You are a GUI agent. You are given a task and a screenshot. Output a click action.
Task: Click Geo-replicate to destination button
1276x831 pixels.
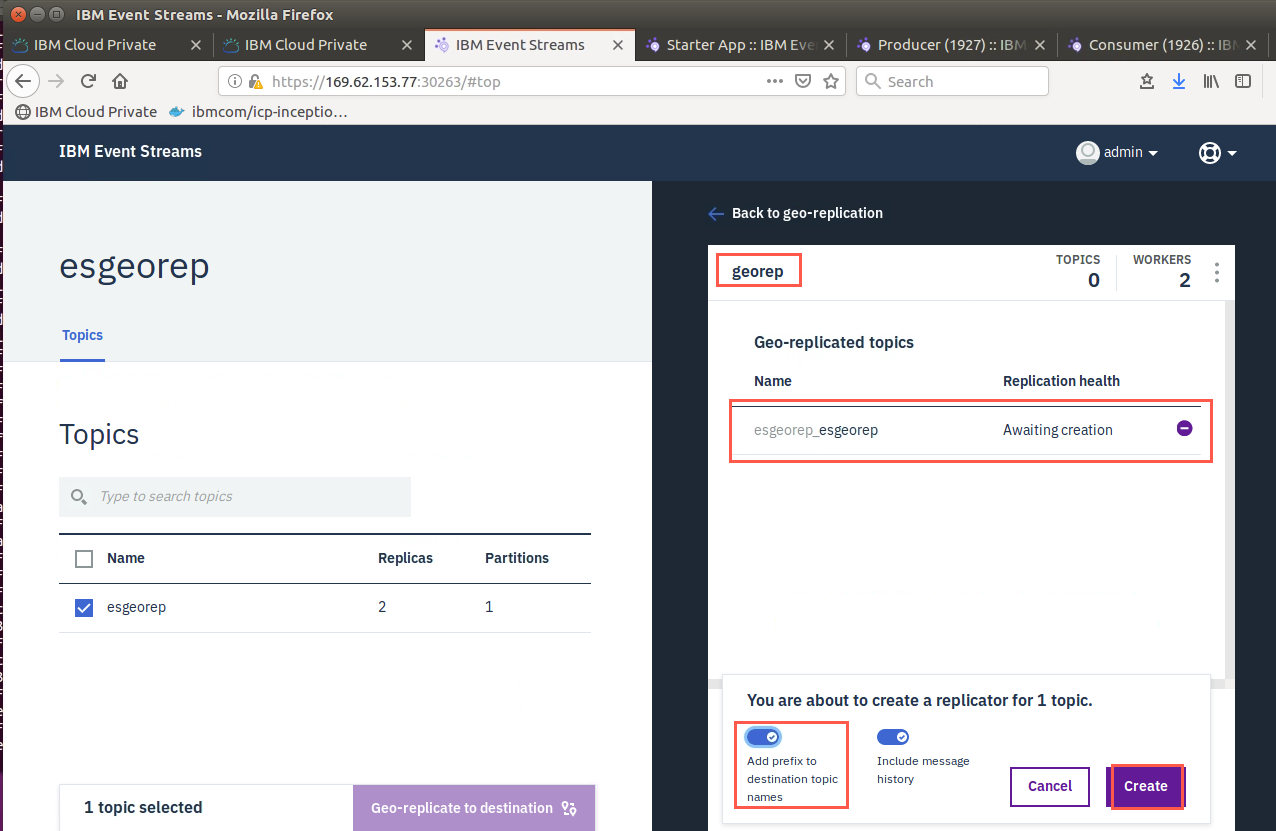474,808
